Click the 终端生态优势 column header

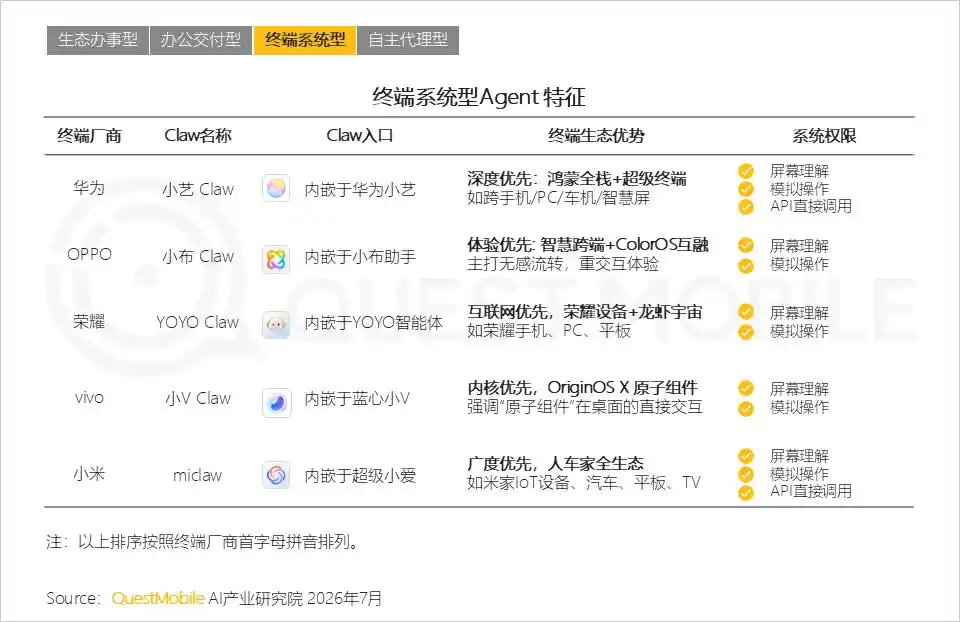tap(596, 136)
